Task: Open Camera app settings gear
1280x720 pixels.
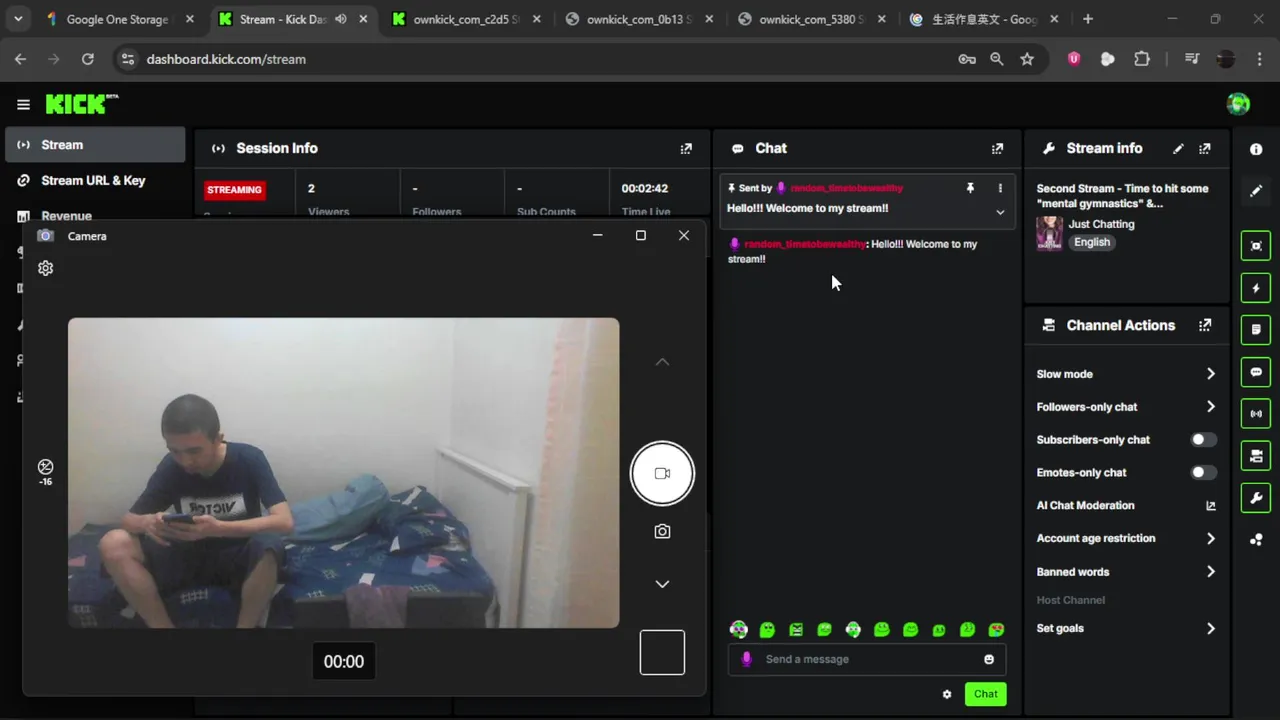Action: pyautogui.click(x=45, y=268)
